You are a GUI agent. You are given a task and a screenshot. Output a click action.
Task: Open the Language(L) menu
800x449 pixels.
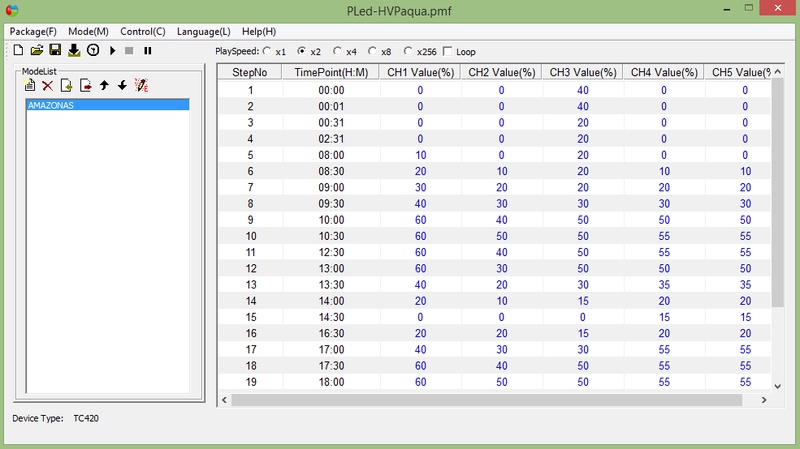[203, 31]
